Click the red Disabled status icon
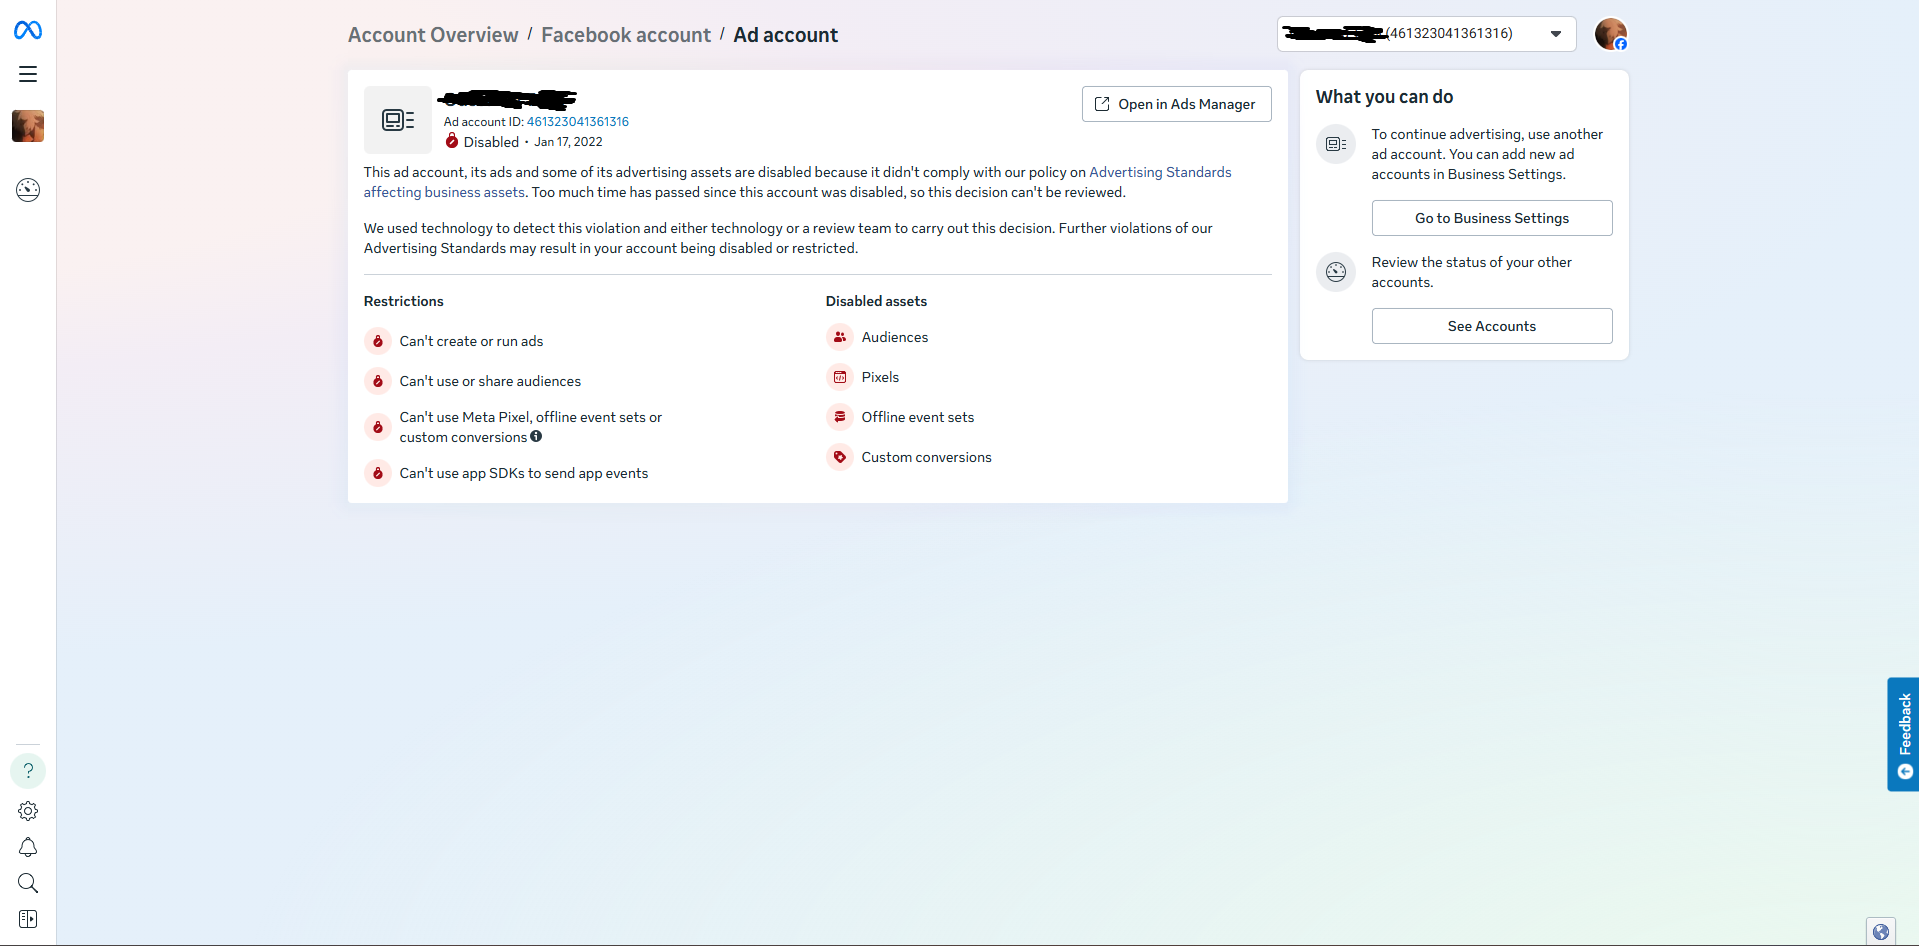 [x=452, y=141]
